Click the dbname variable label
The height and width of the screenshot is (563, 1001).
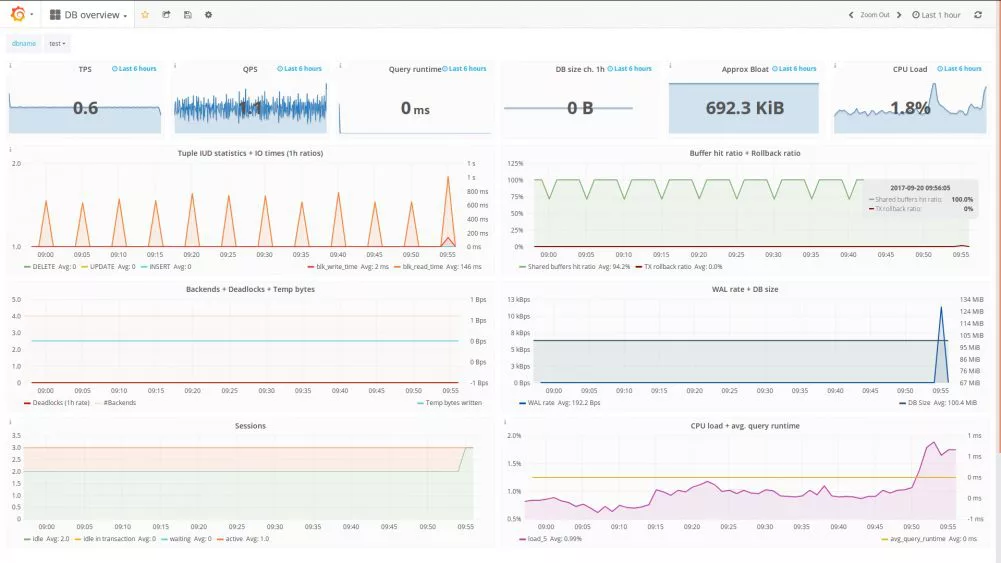pyautogui.click(x=24, y=43)
